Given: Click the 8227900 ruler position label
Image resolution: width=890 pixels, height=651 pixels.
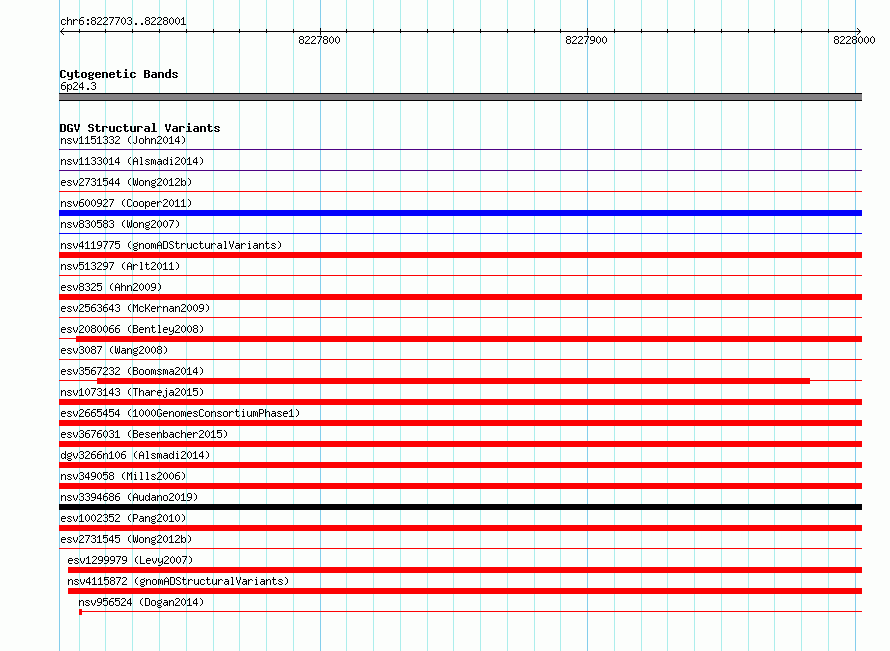Looking at the screenshot, I should pos(586,40).
